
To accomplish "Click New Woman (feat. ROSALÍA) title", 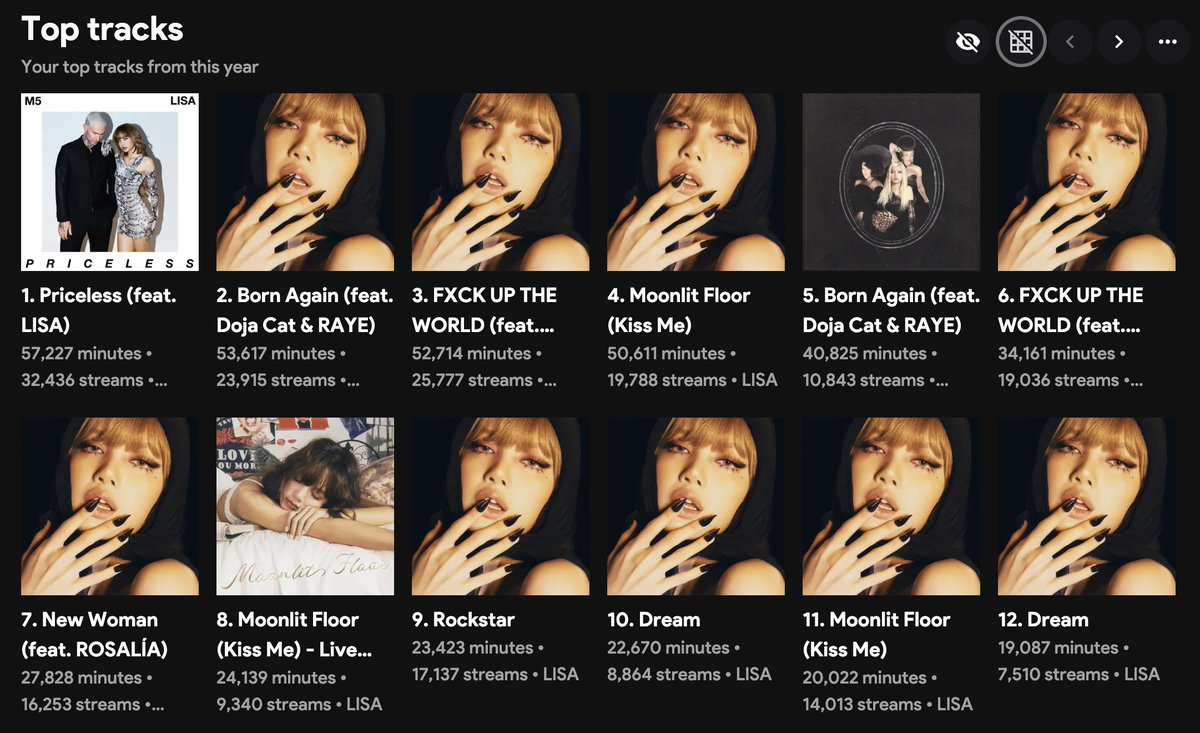I will [92, 634].
